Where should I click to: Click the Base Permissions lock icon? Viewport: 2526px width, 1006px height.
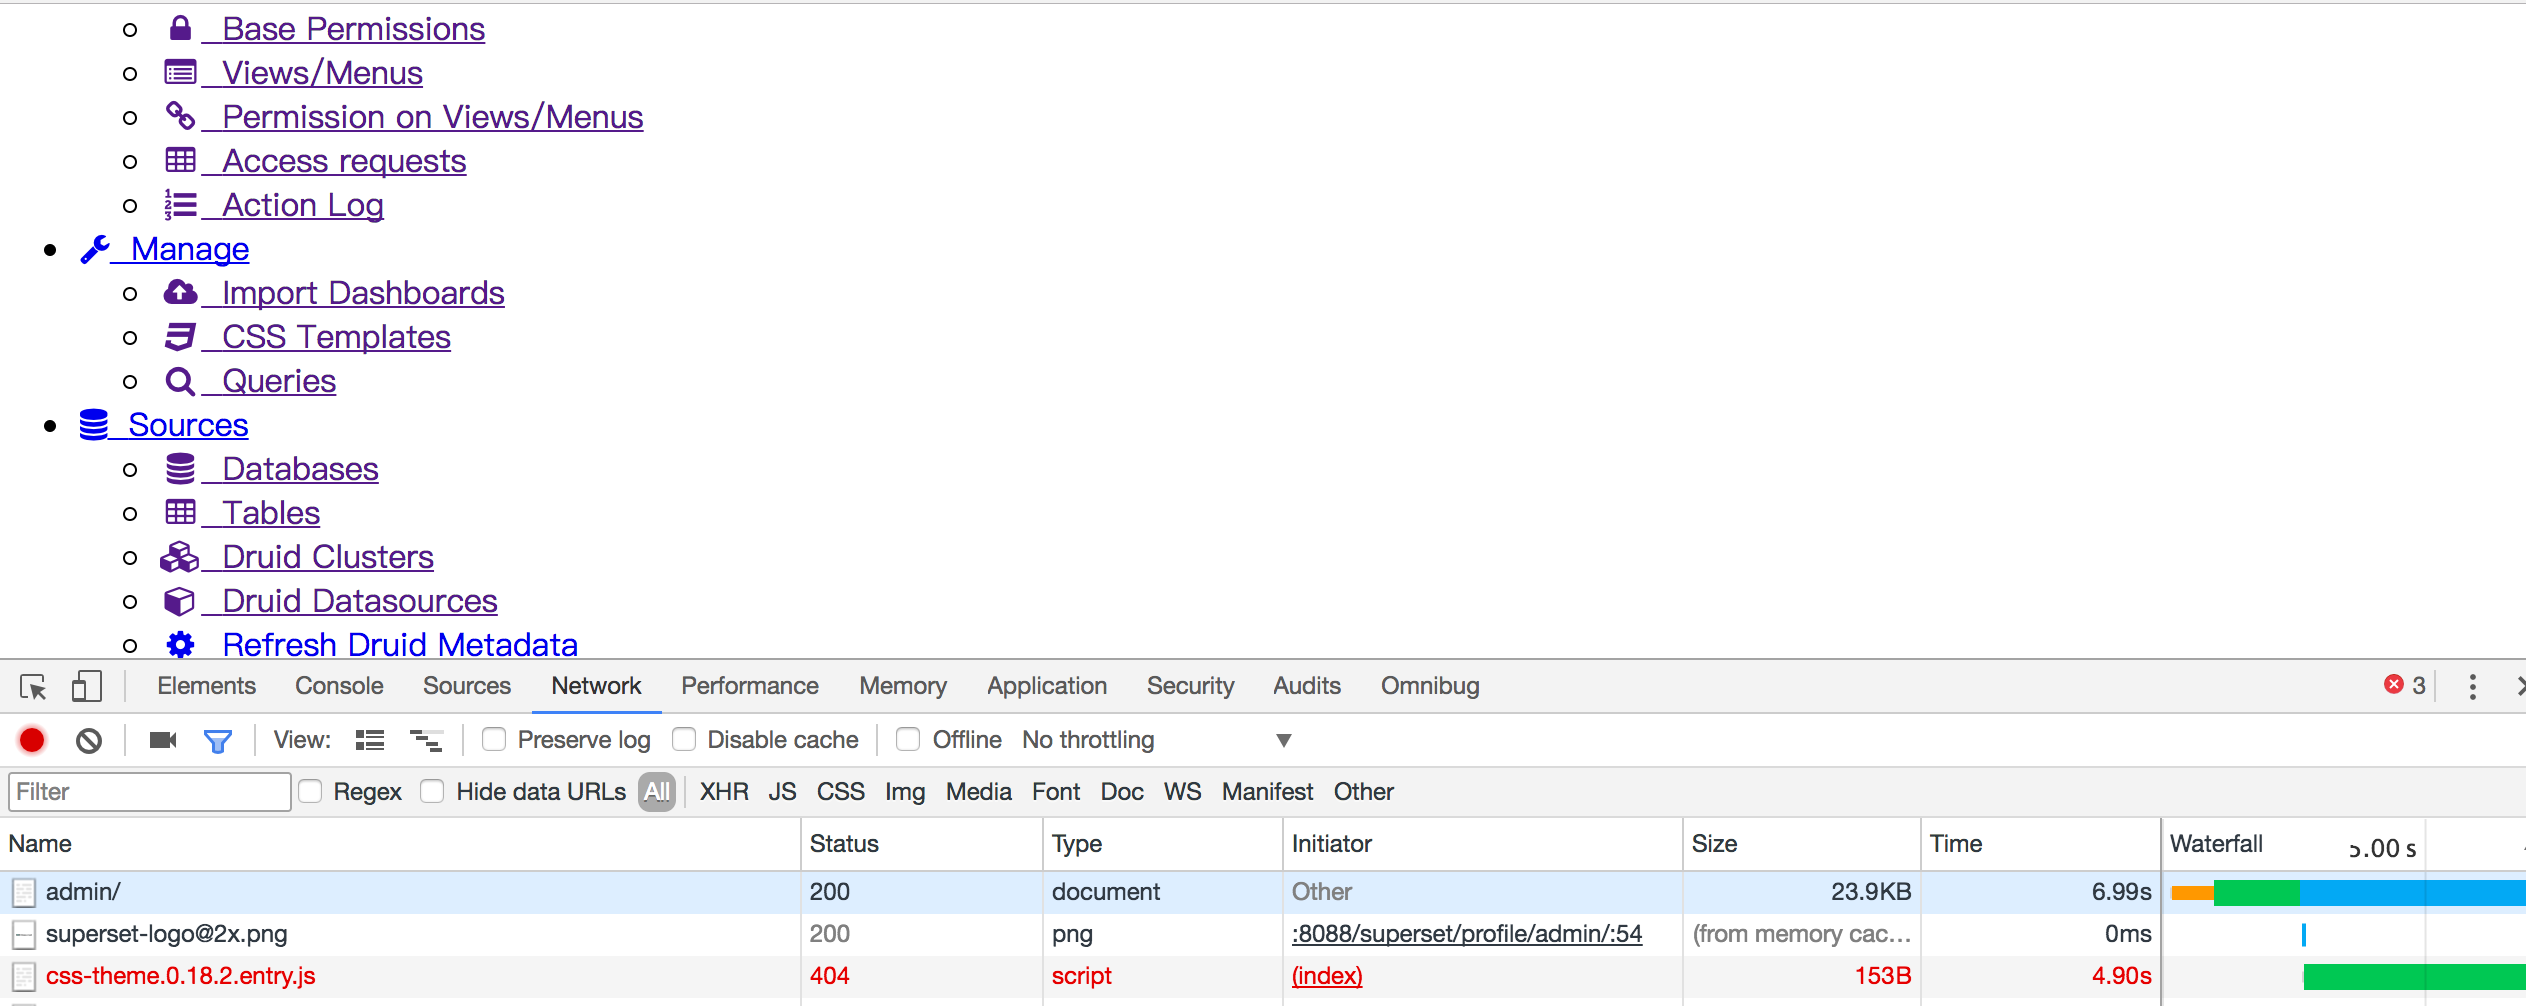(180, 27)
